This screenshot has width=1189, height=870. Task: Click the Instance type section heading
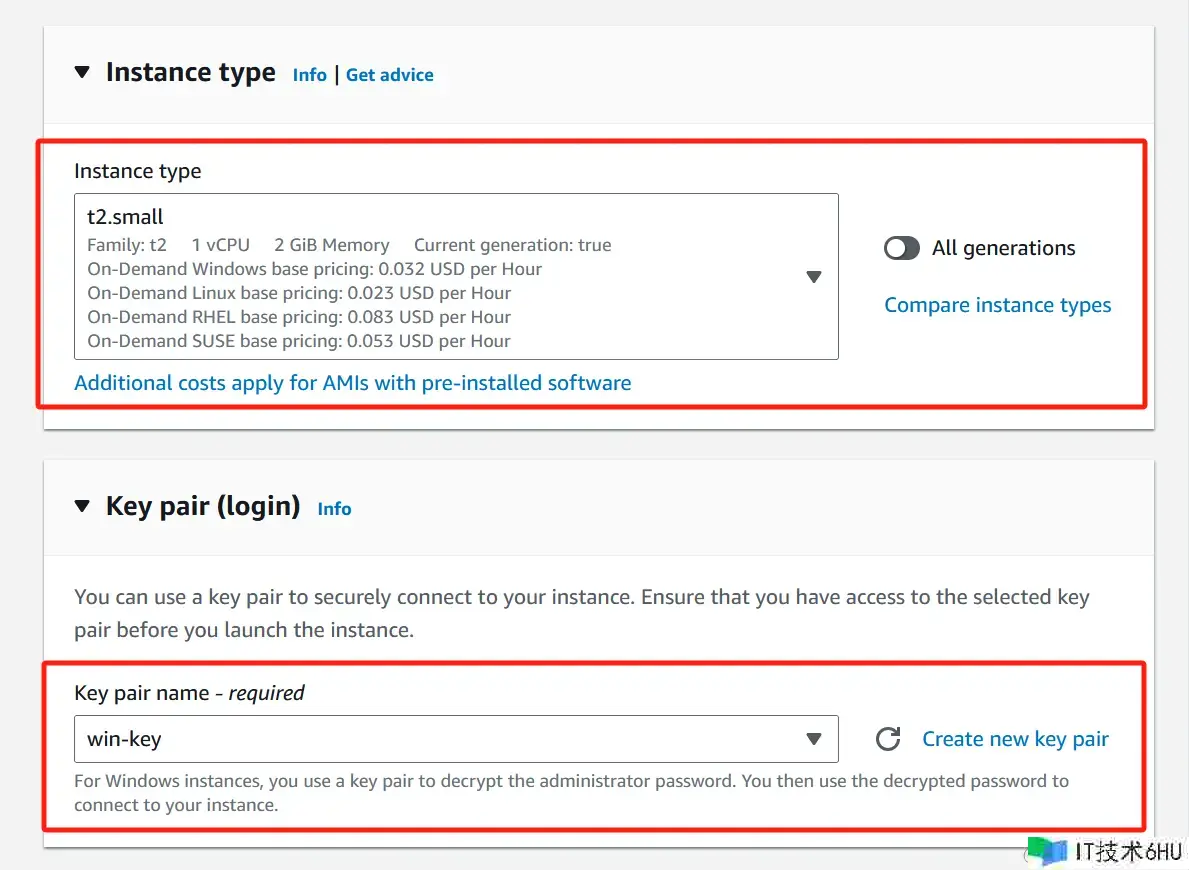pyautogui.click(x=190, y=73)
